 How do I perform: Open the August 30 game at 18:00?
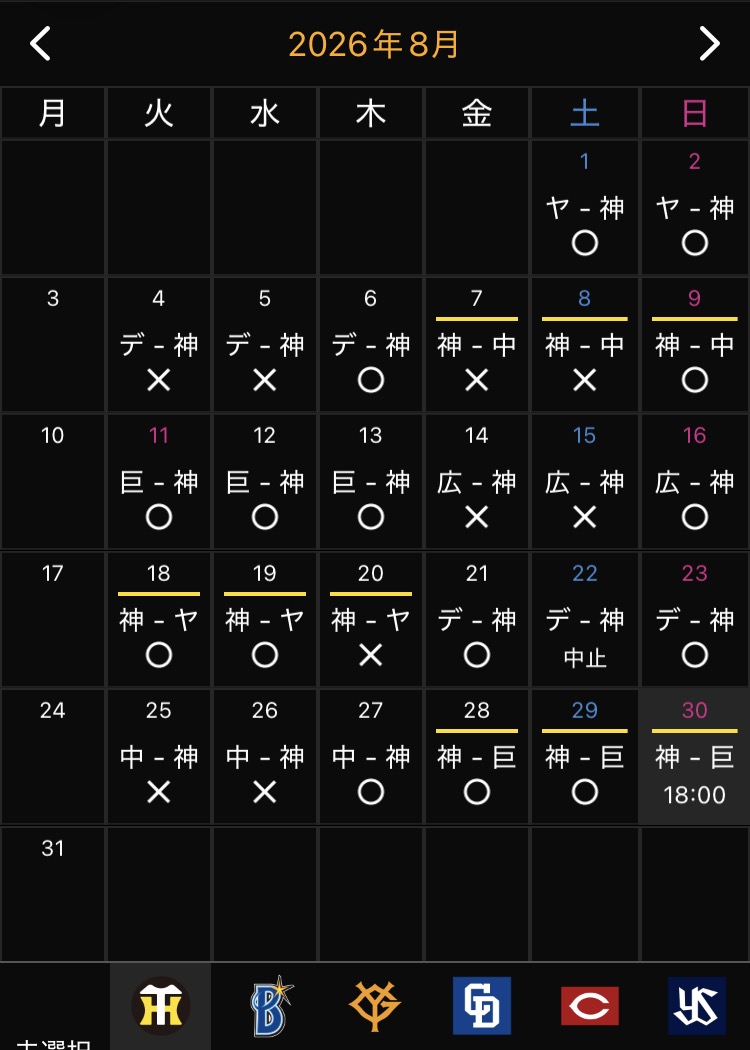click(694, 757)
